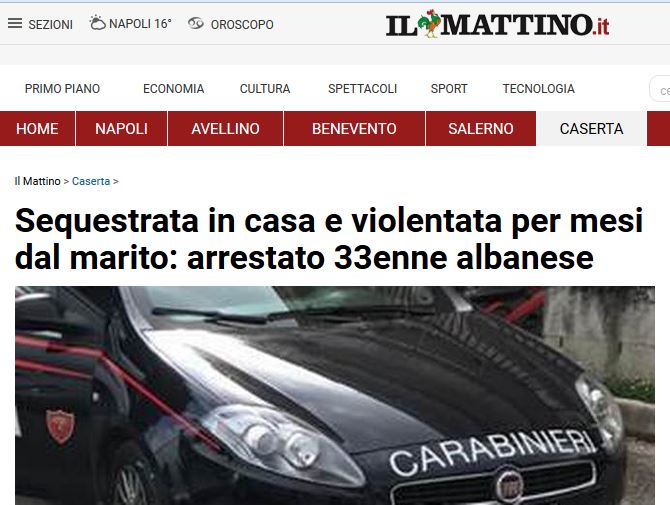Viewport: 670px width, 505px height.
Task: Open the Sezioni label
Action: (x=50, y=25)
